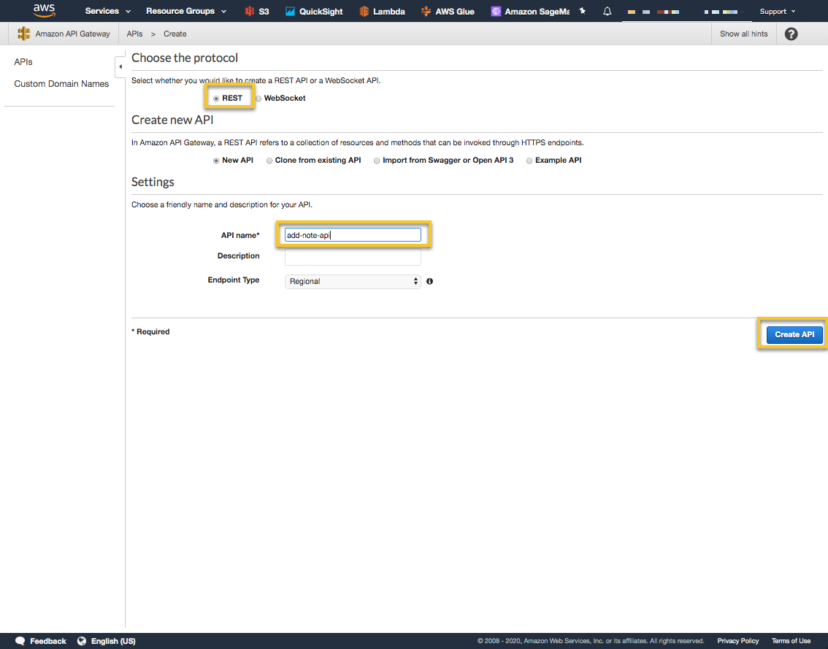Click the Create API button

(793, 334)
